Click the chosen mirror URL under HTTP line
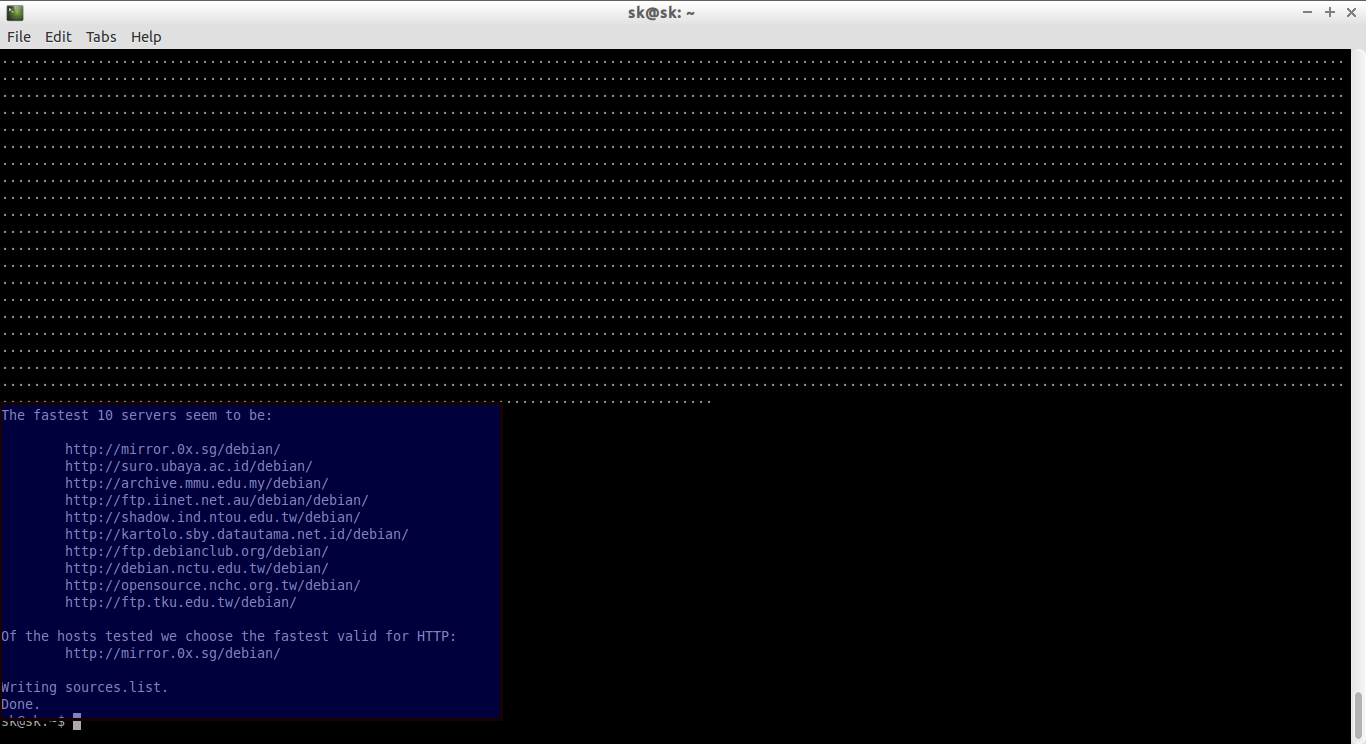 click(173, 654)
